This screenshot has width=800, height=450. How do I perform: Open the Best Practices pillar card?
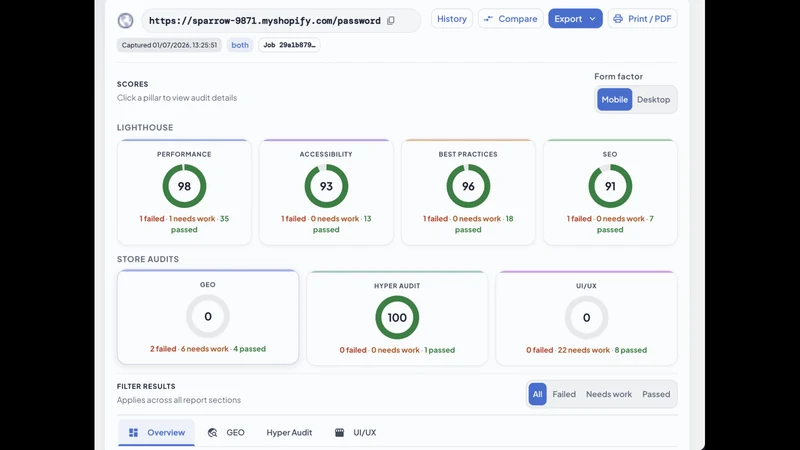(468, 192)
